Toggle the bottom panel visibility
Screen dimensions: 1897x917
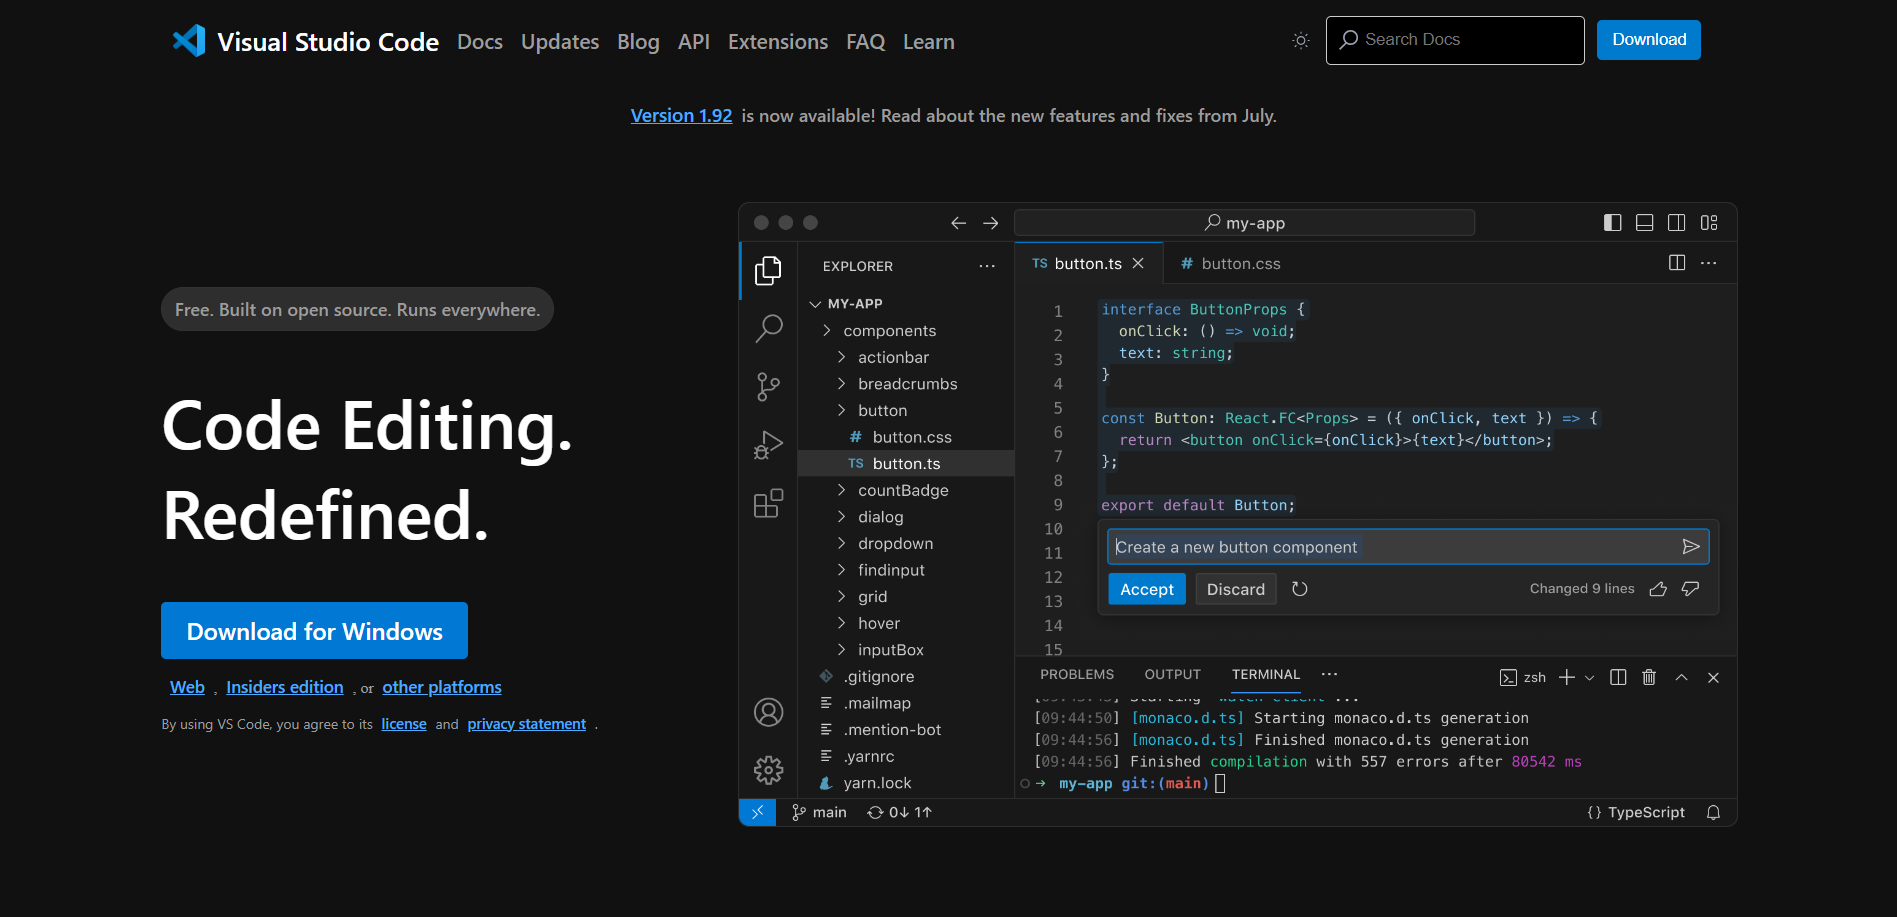[1644, 222]
